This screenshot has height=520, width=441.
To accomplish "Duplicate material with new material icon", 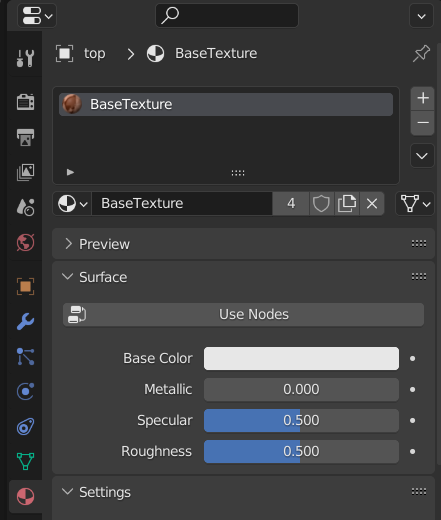I will point(347,203).
